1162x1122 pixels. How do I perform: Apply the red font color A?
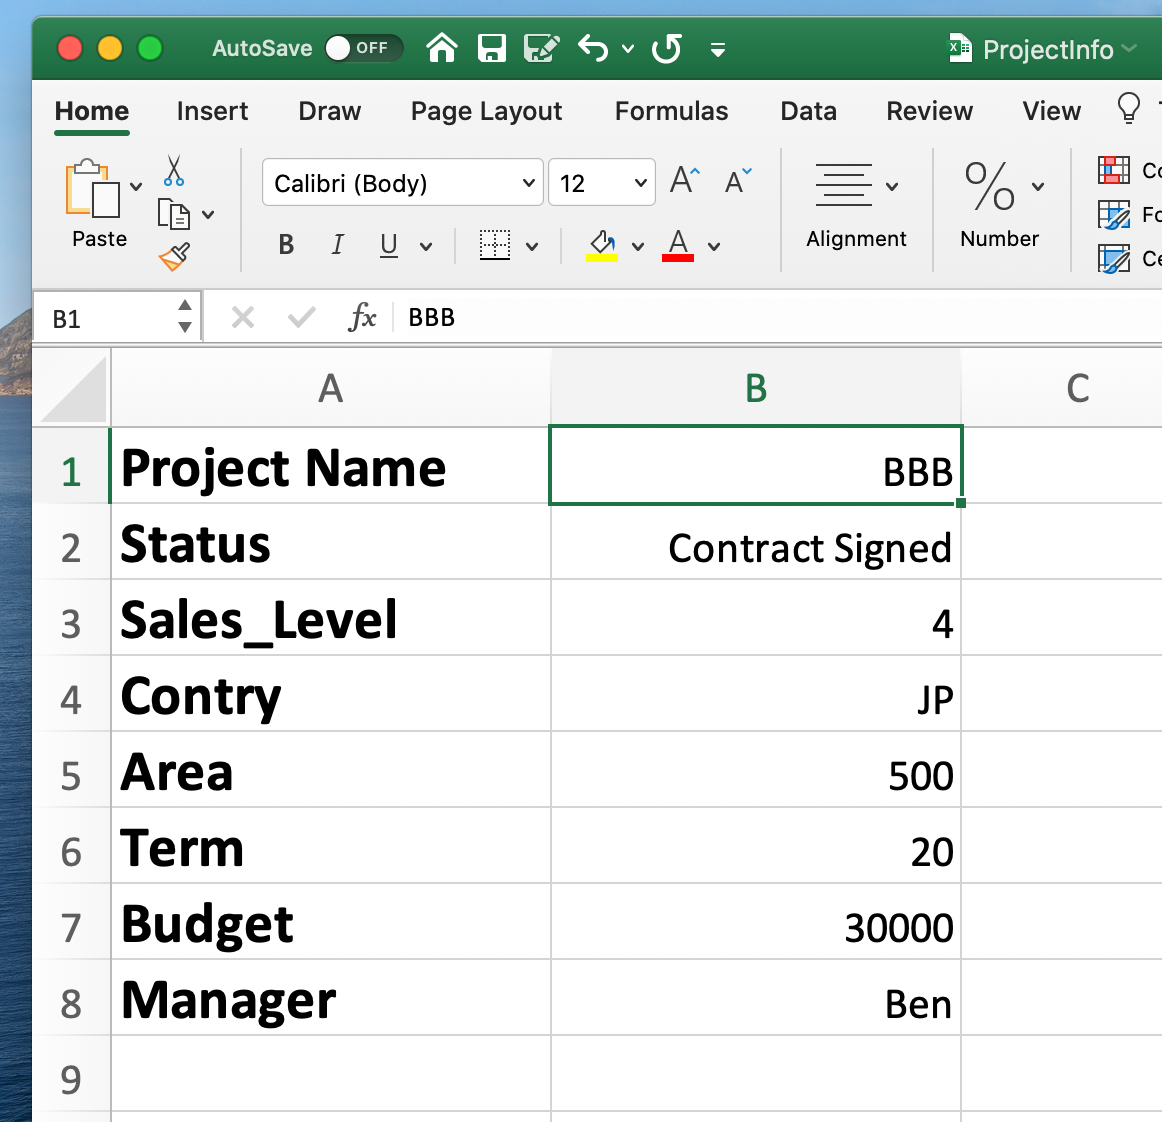(678, 245)
